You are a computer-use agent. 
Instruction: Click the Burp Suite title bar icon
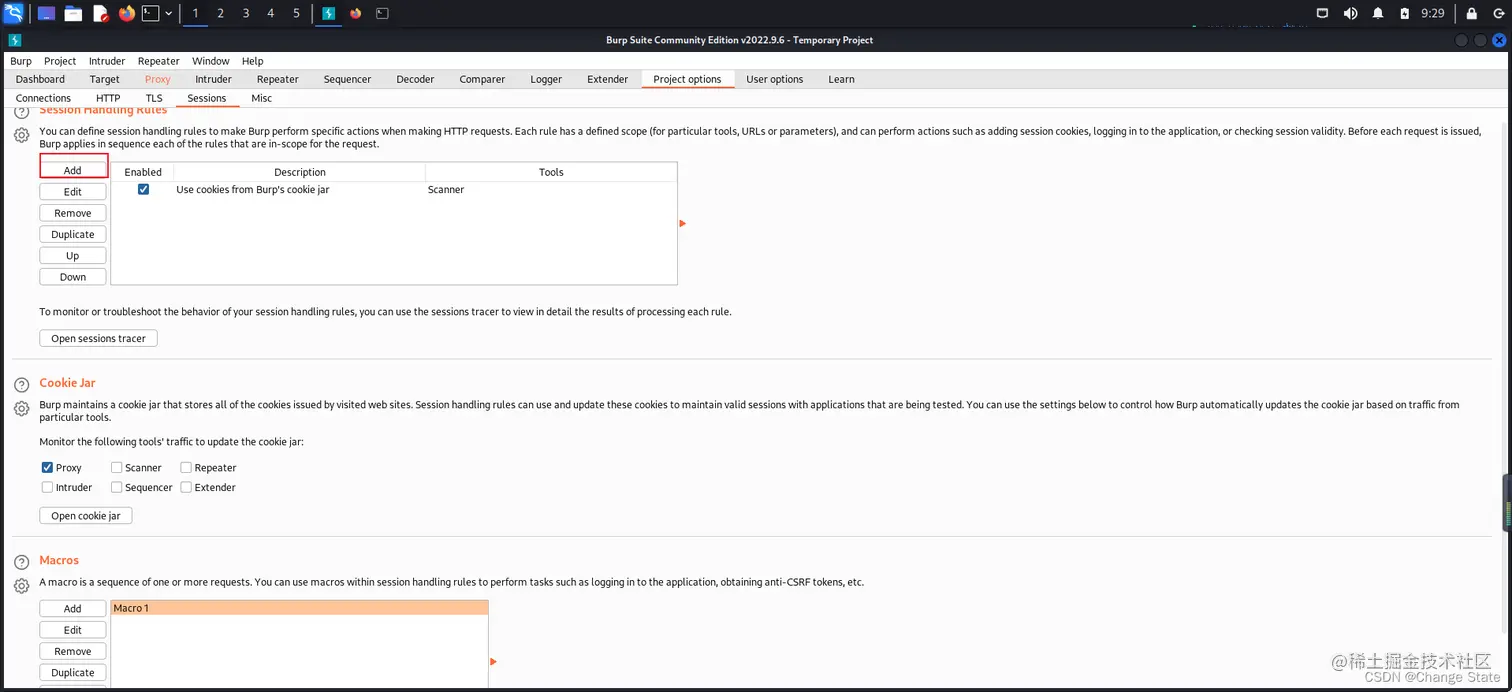(15, 40)
